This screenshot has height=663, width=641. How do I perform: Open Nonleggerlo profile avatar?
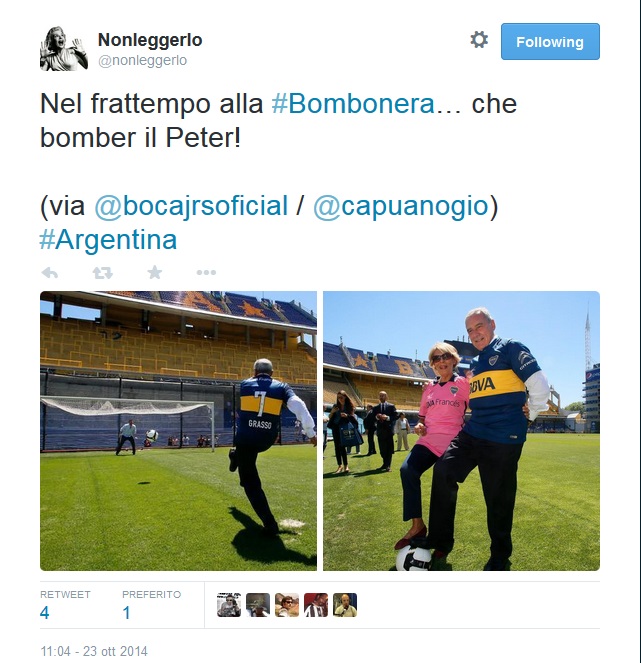click(64, 49)
